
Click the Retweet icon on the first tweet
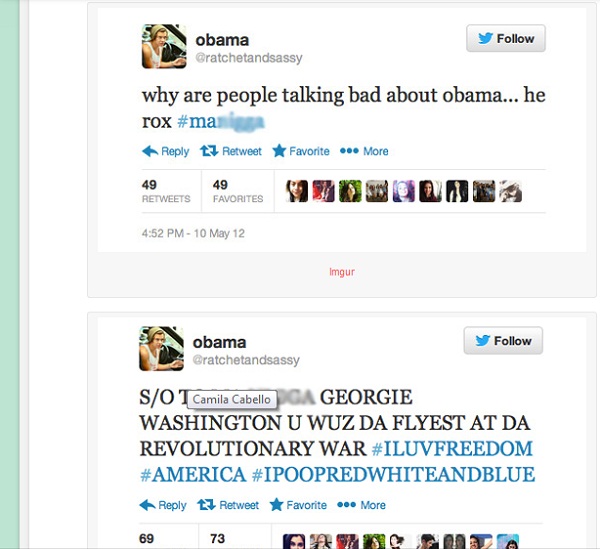[x=209, y=151]
